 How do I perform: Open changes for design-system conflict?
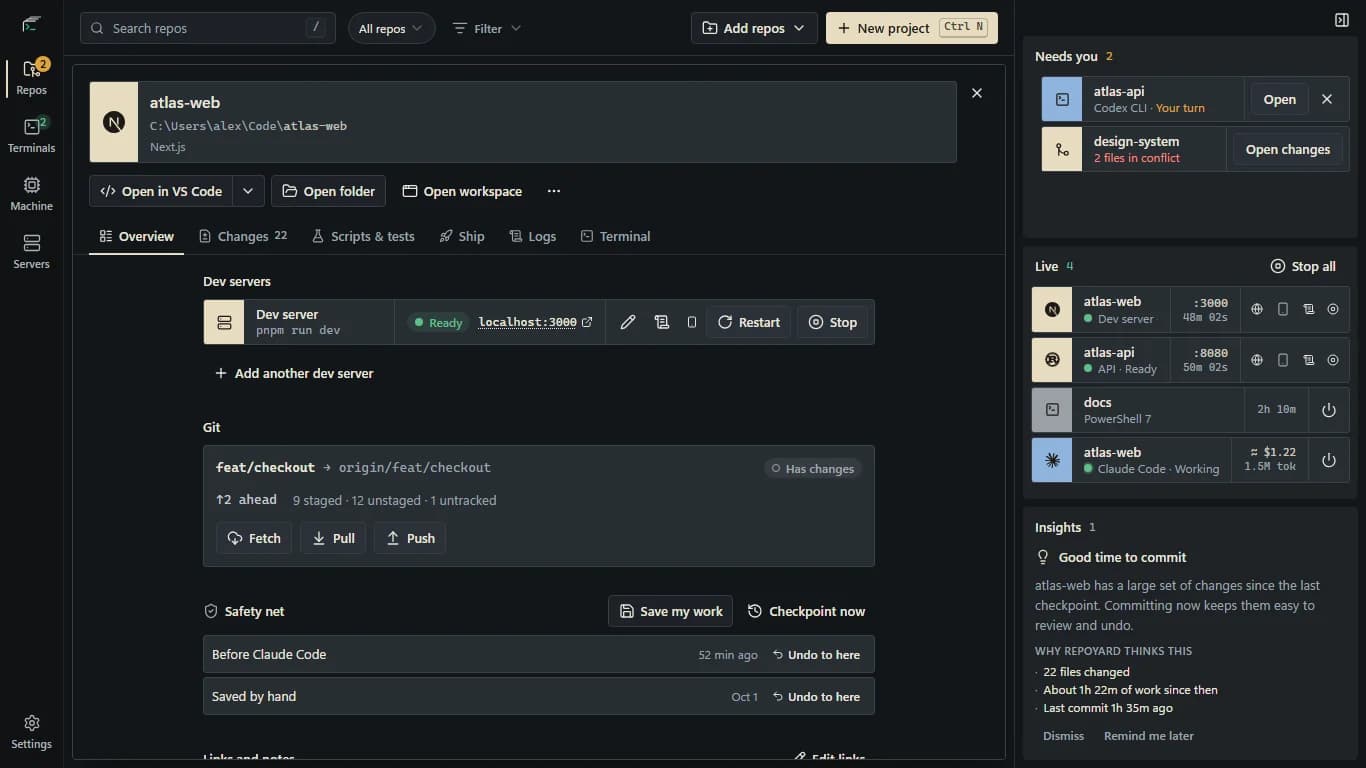point(1287,149)
